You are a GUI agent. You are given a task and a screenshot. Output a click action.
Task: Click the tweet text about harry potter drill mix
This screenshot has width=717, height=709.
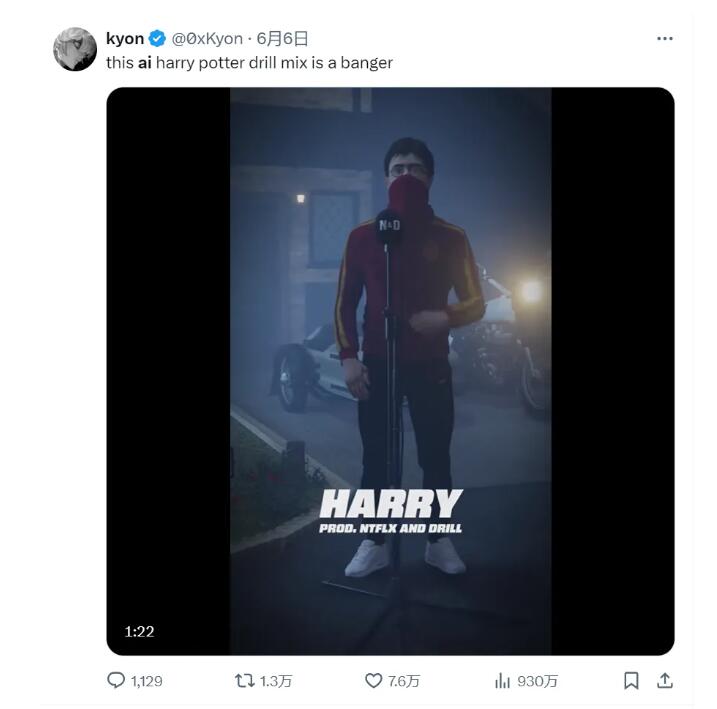249,63
